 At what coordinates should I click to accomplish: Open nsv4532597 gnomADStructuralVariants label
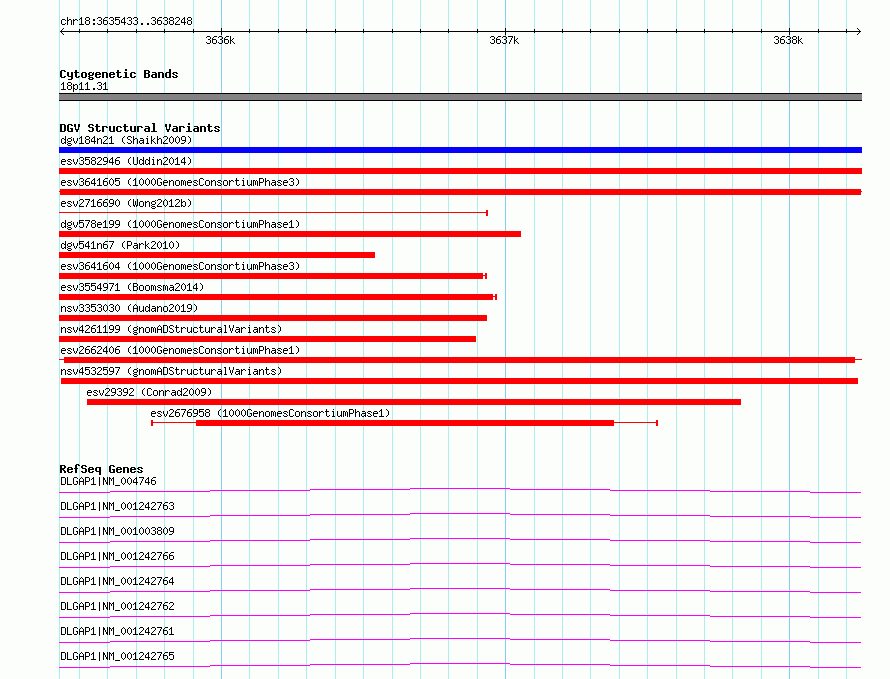[x=171, y=371]
